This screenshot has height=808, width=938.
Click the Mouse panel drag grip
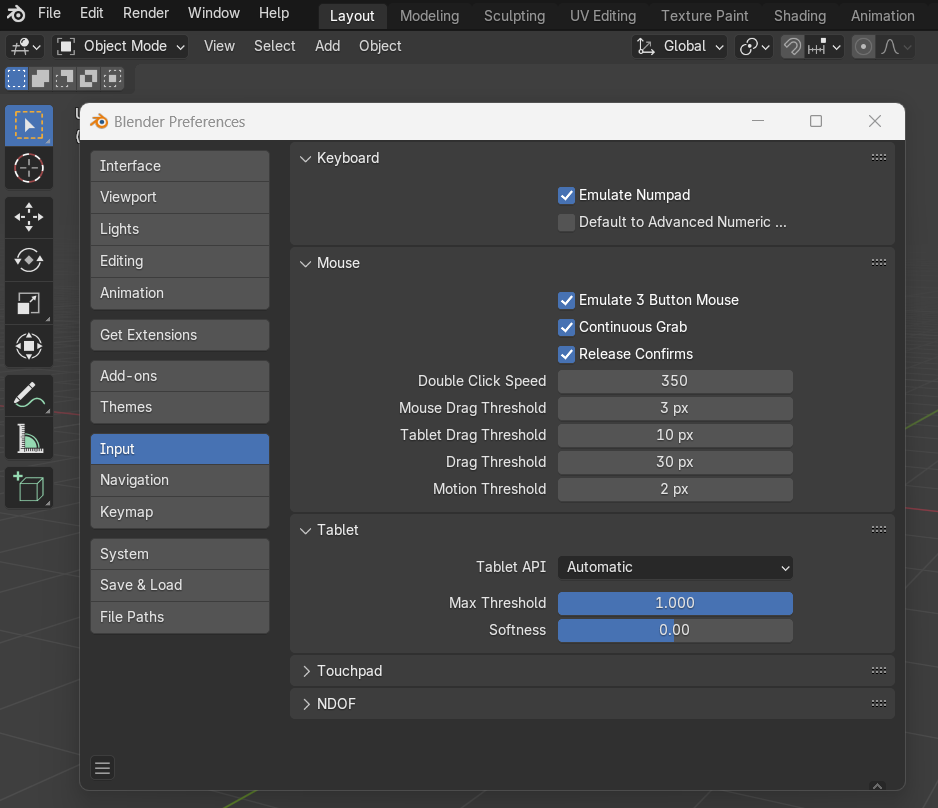[x=879, y=262]
